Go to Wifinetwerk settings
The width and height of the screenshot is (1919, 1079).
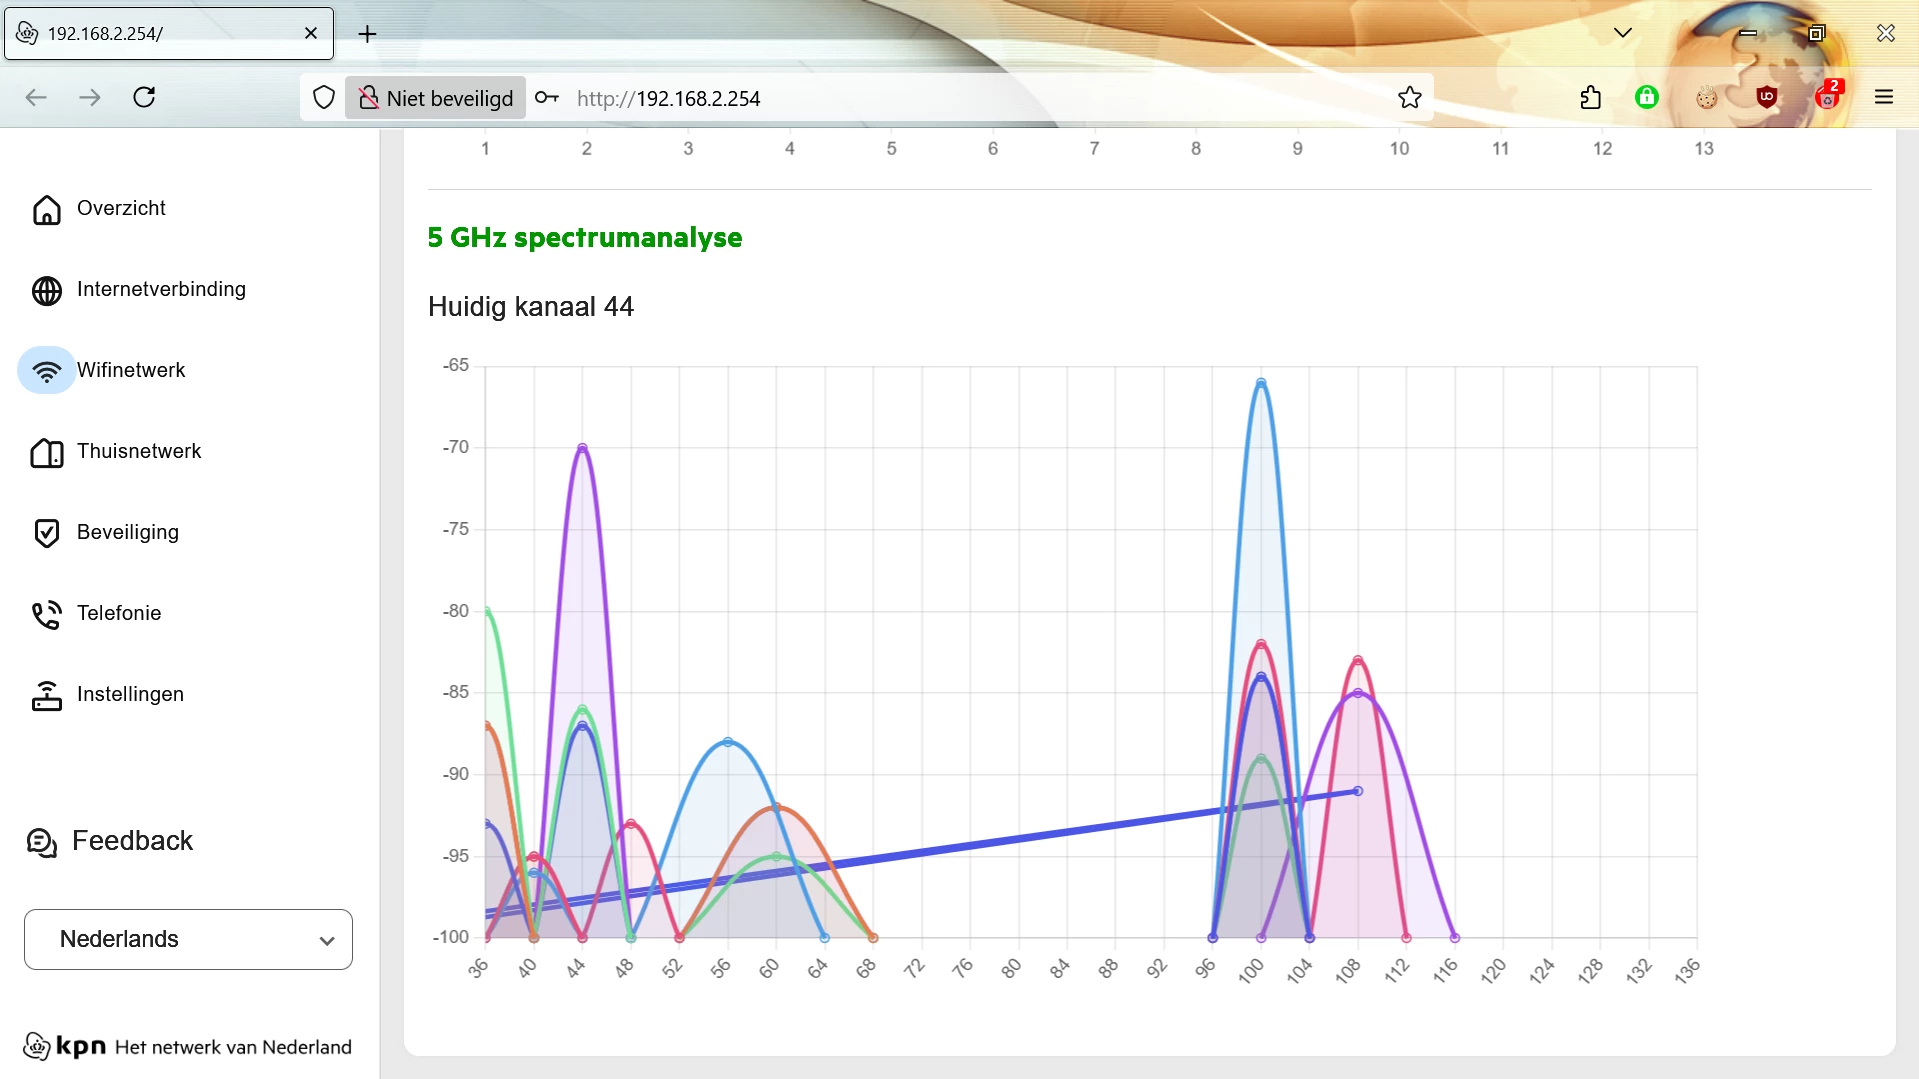click(x=131, y=370)
